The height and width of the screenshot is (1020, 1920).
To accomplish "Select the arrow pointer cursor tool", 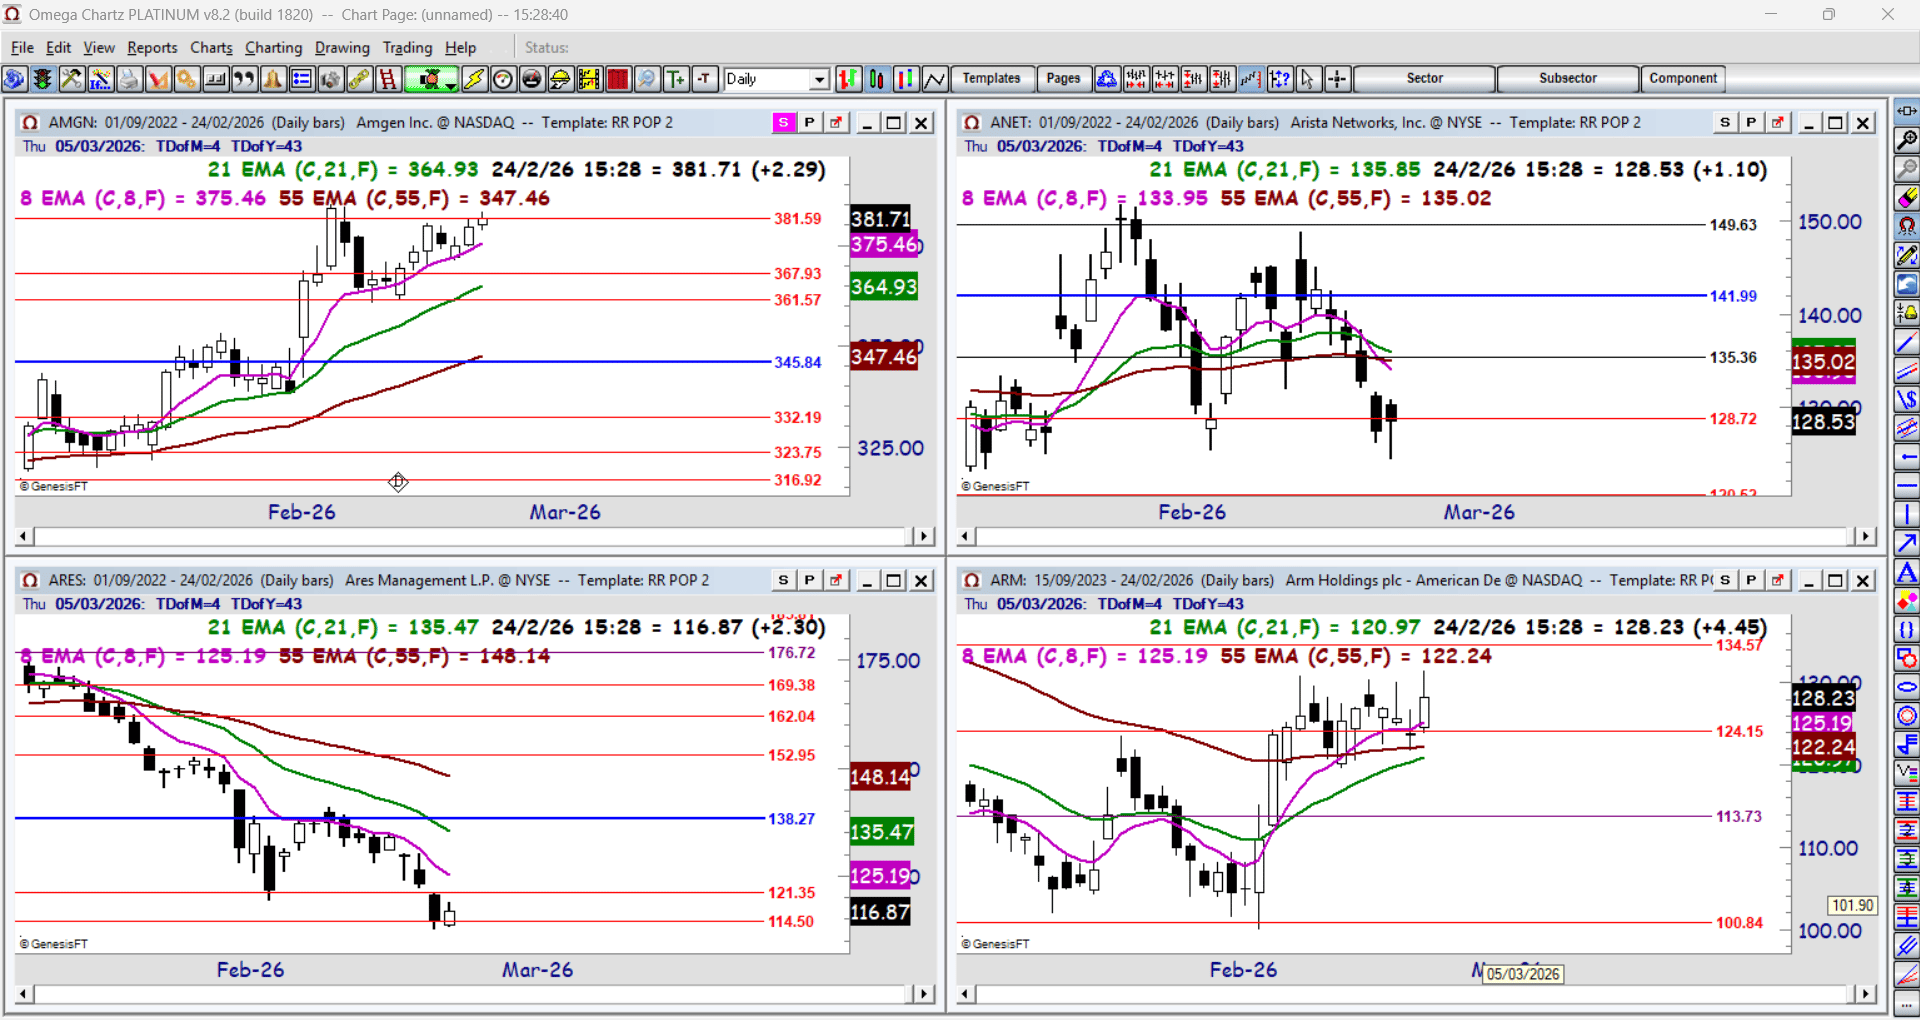I will pos(1308,79).
